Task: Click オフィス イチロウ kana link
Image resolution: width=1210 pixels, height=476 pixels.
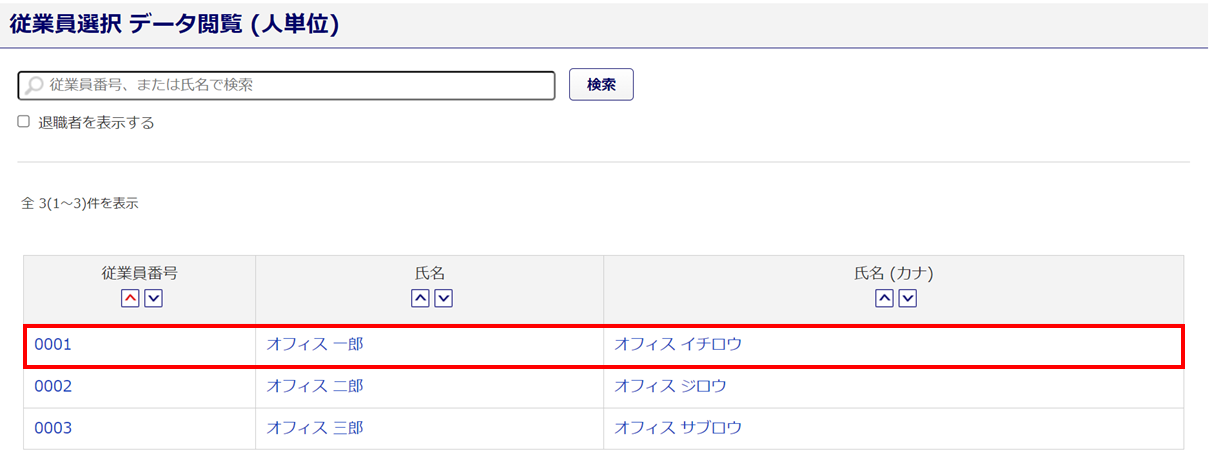Action: click(677, 345)
